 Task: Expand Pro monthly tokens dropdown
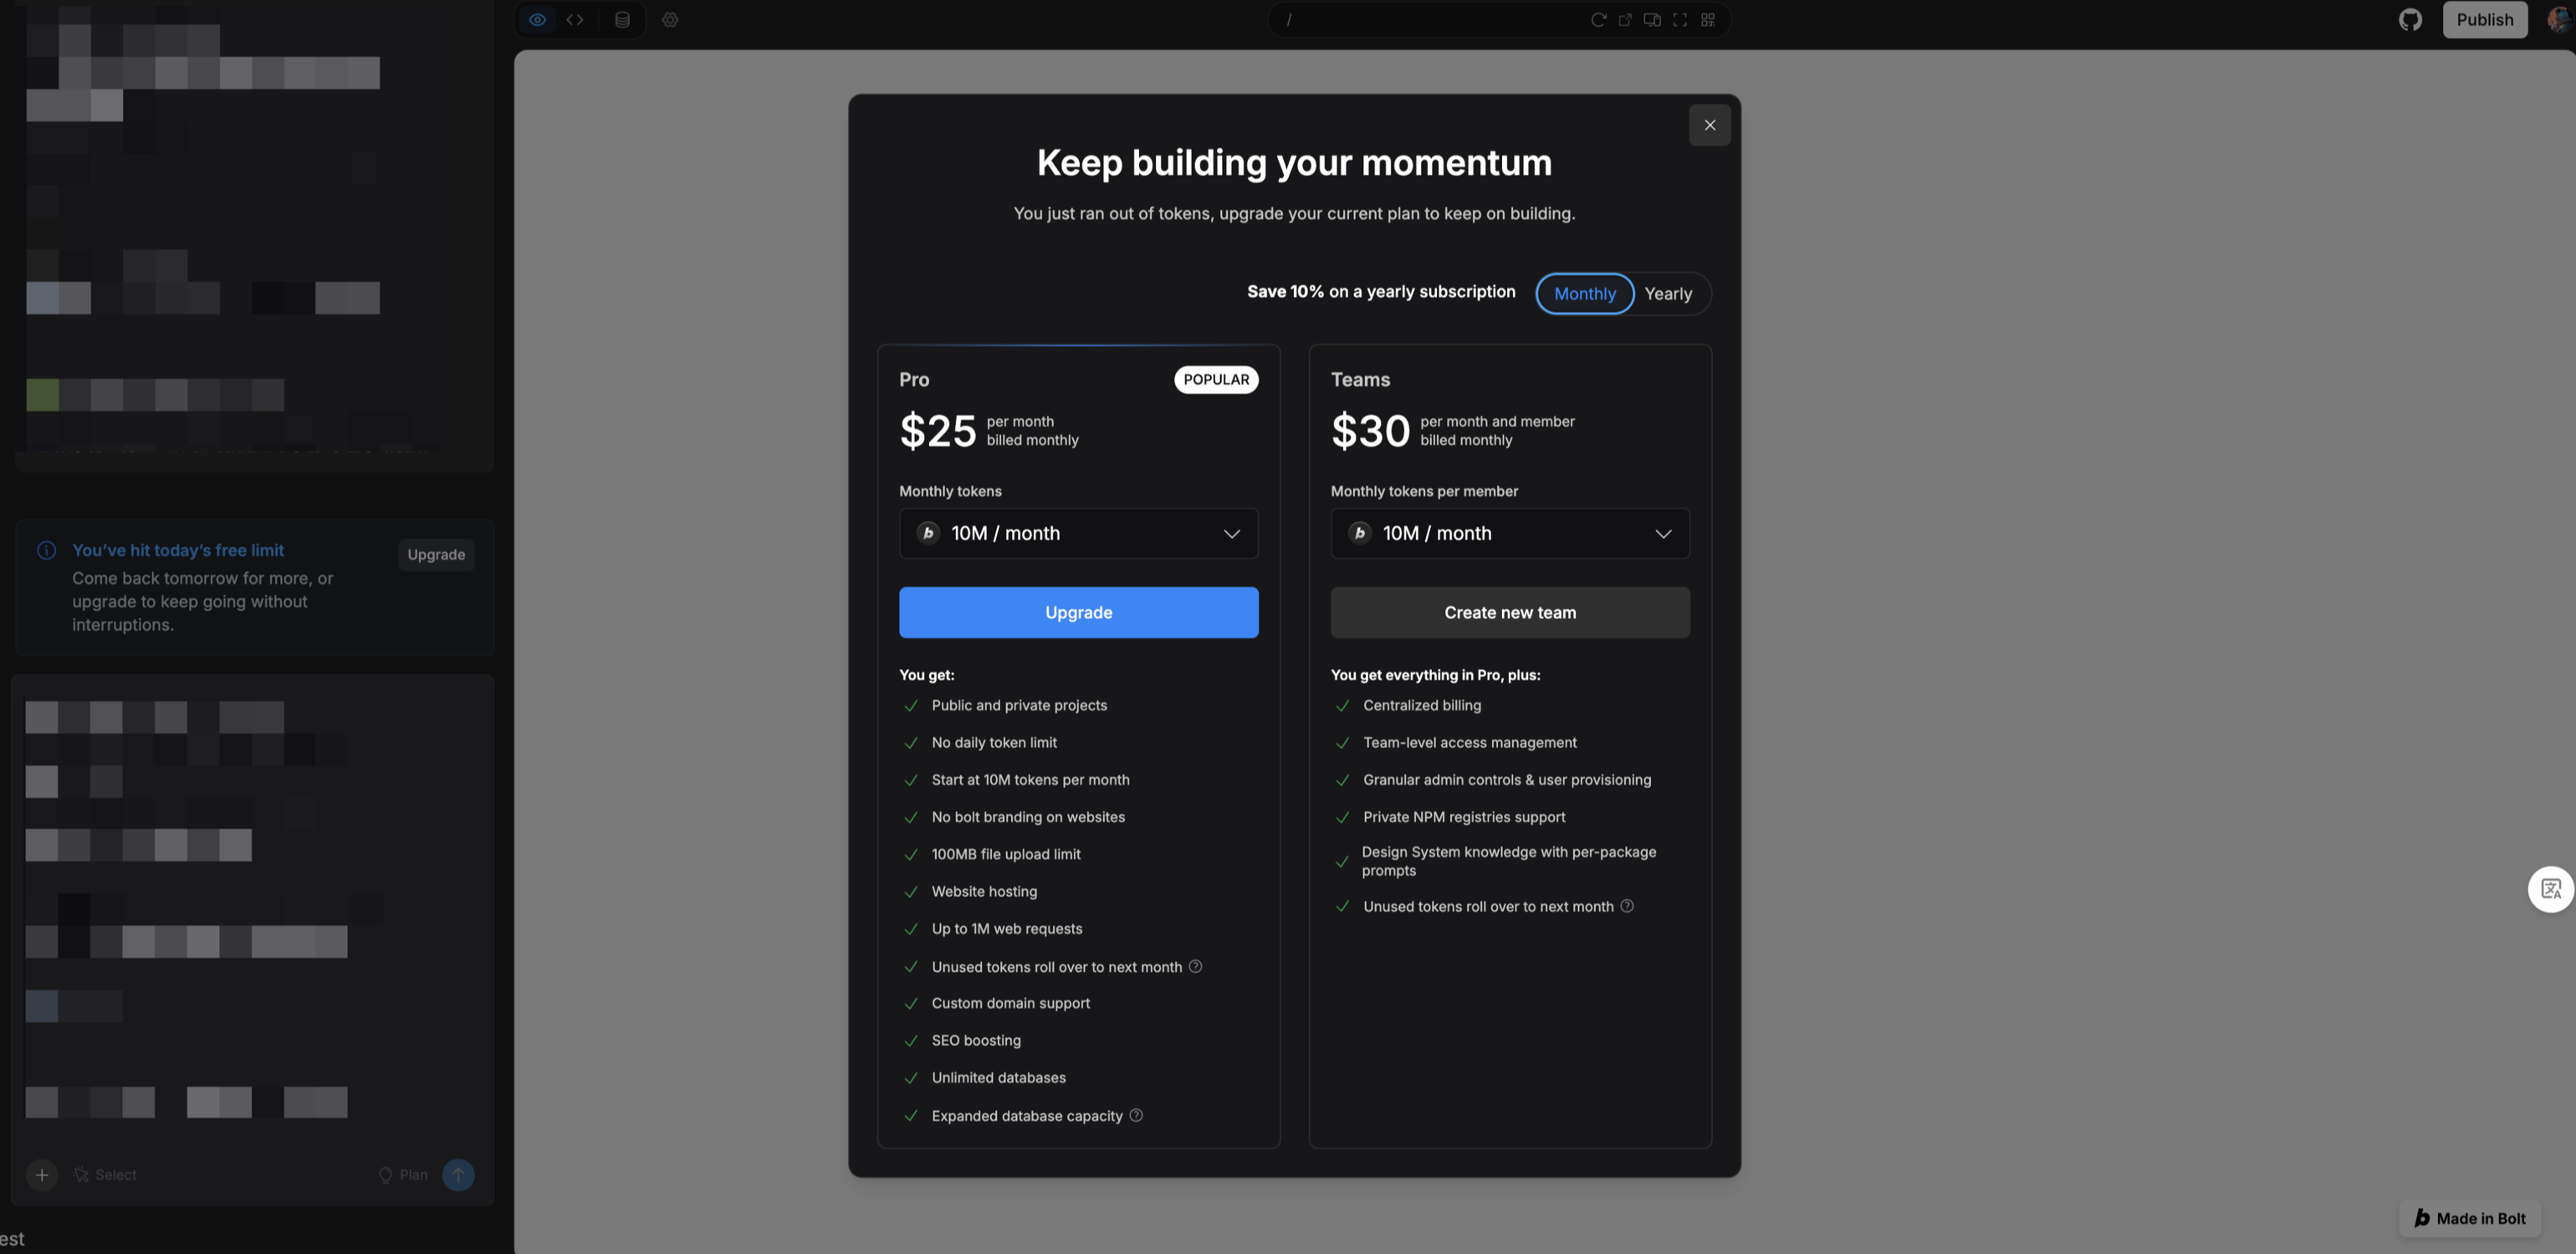[1078, 534]
